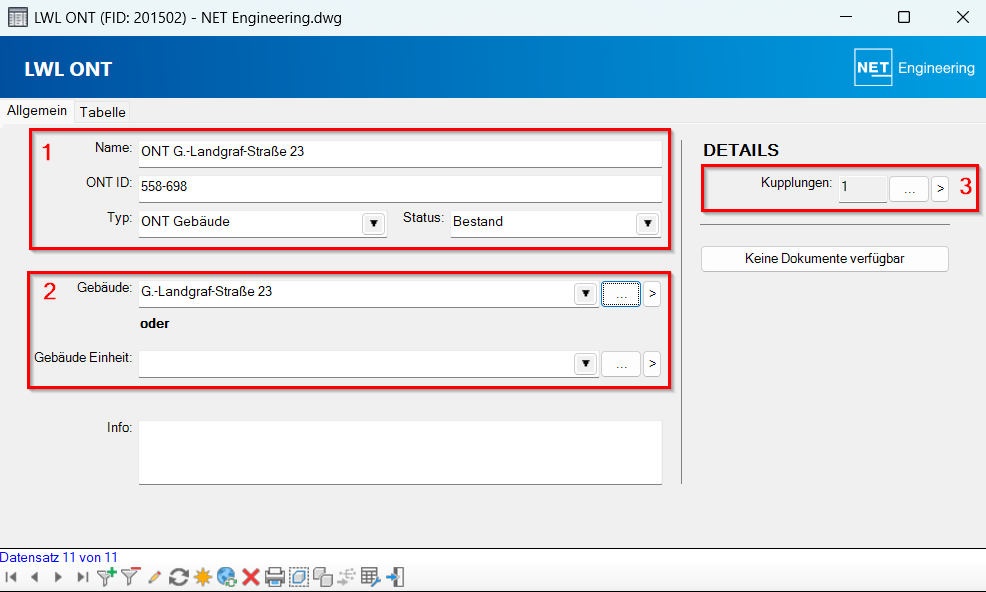Click inside the Info text area
This screenshot has width=986, height=592.
400,452
